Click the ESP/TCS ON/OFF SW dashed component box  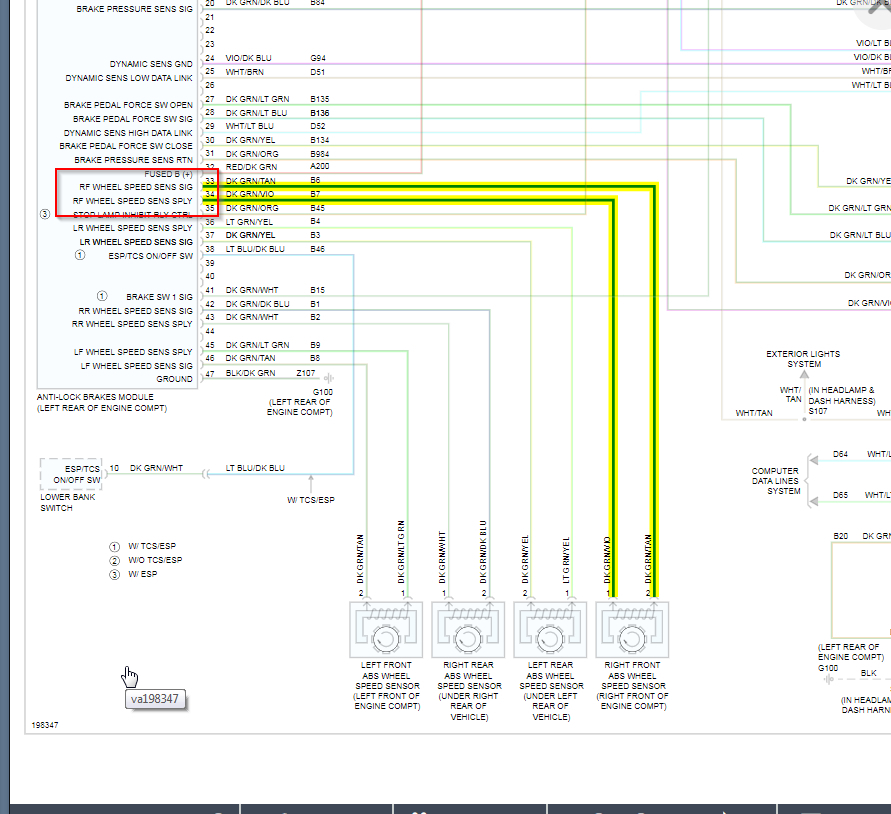click(x=71, y=474)
